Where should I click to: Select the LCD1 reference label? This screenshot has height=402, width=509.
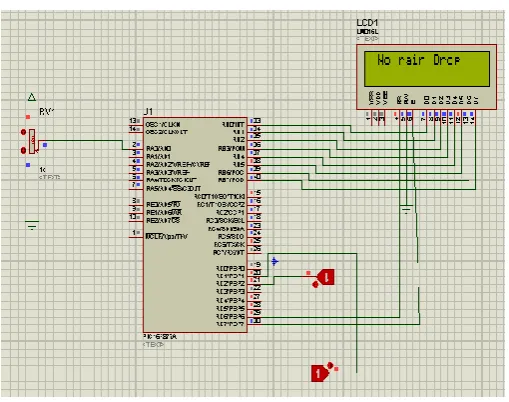[367, 23]
